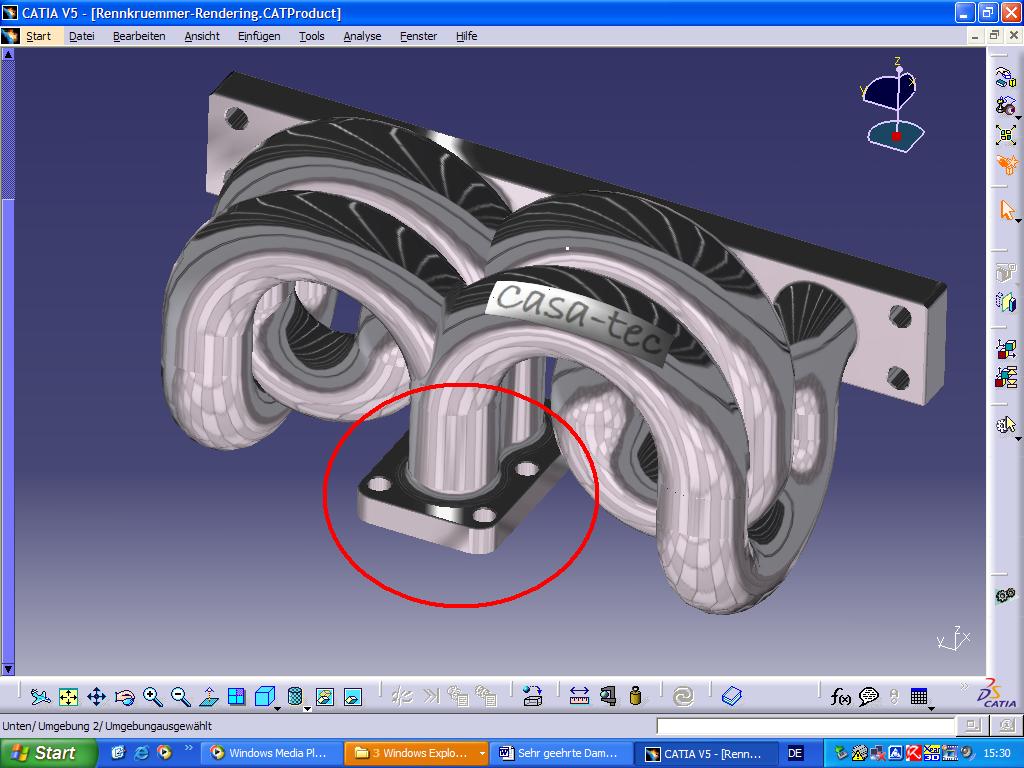Screen dimensions: 1024x768
Task: Open the Bearbeiten menu
Action: tap(139, 36)
